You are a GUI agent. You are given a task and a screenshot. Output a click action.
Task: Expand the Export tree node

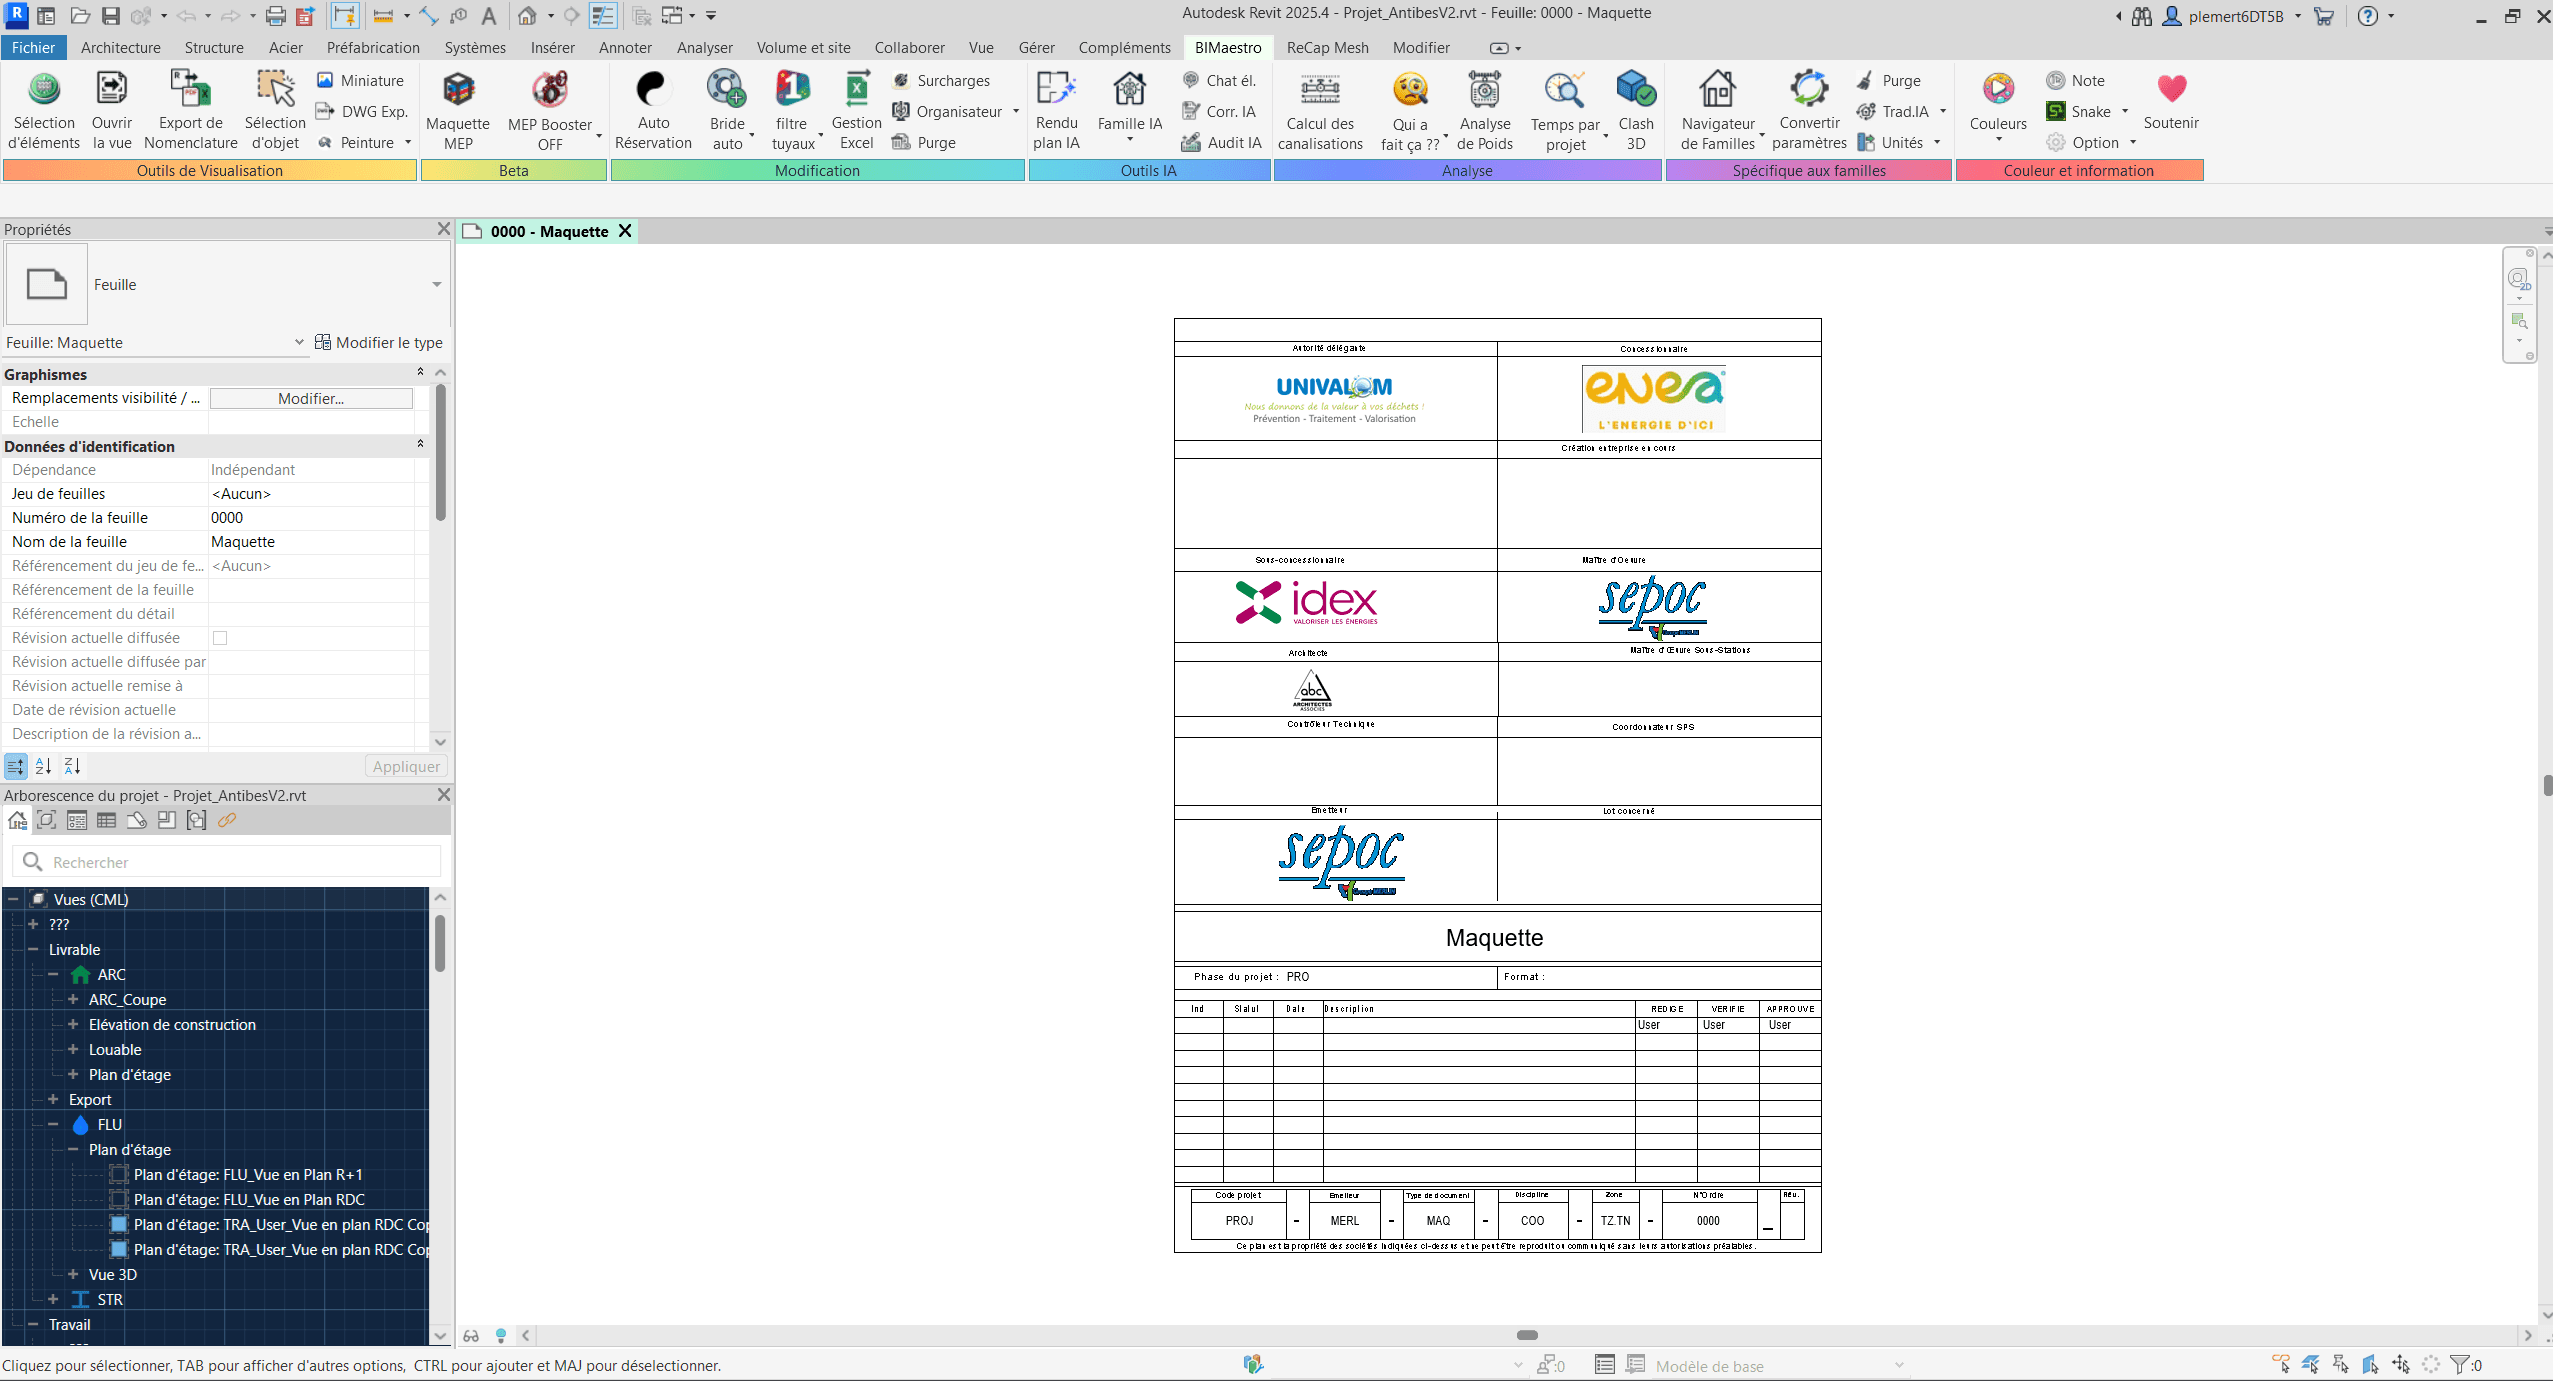click(53, 1099)
